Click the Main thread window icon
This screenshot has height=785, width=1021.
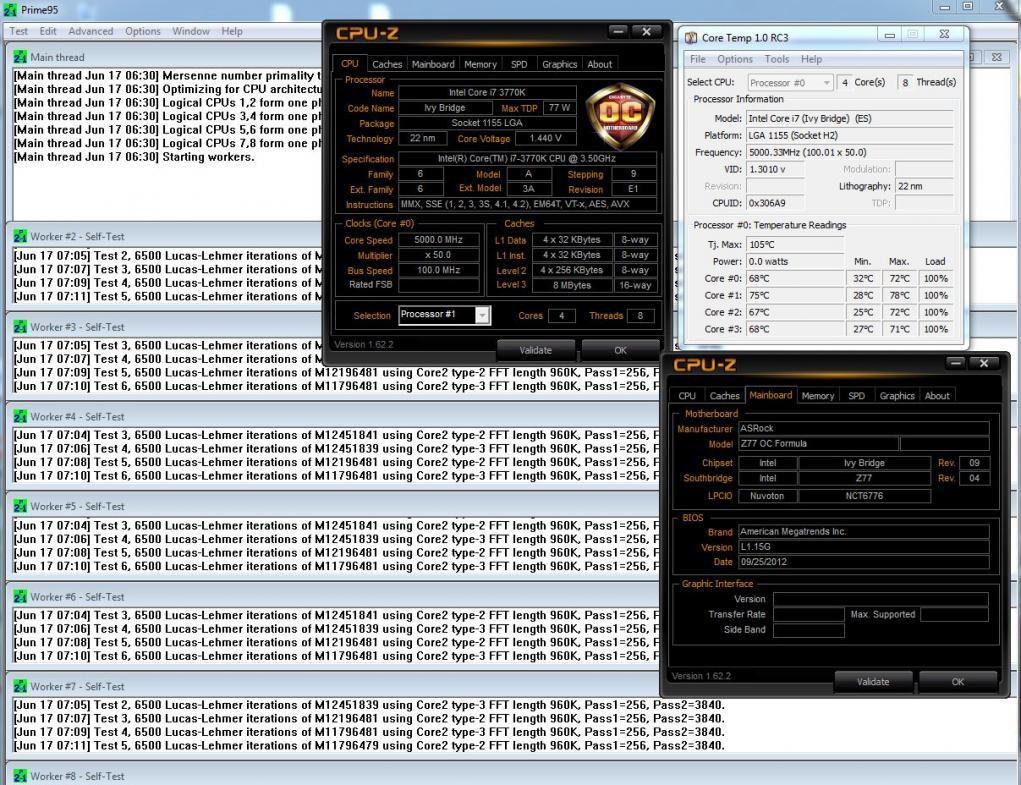pyautogui.click(x=20, y=57)
